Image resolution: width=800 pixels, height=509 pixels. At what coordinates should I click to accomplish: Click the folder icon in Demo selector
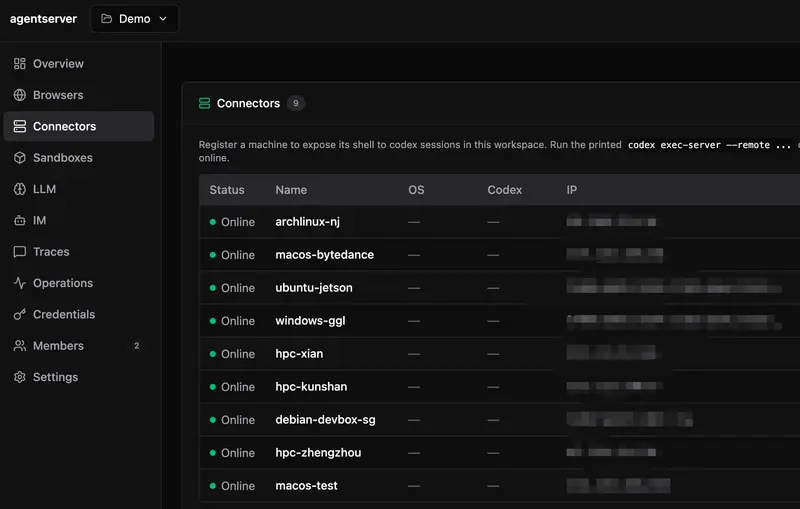point(106,19)
